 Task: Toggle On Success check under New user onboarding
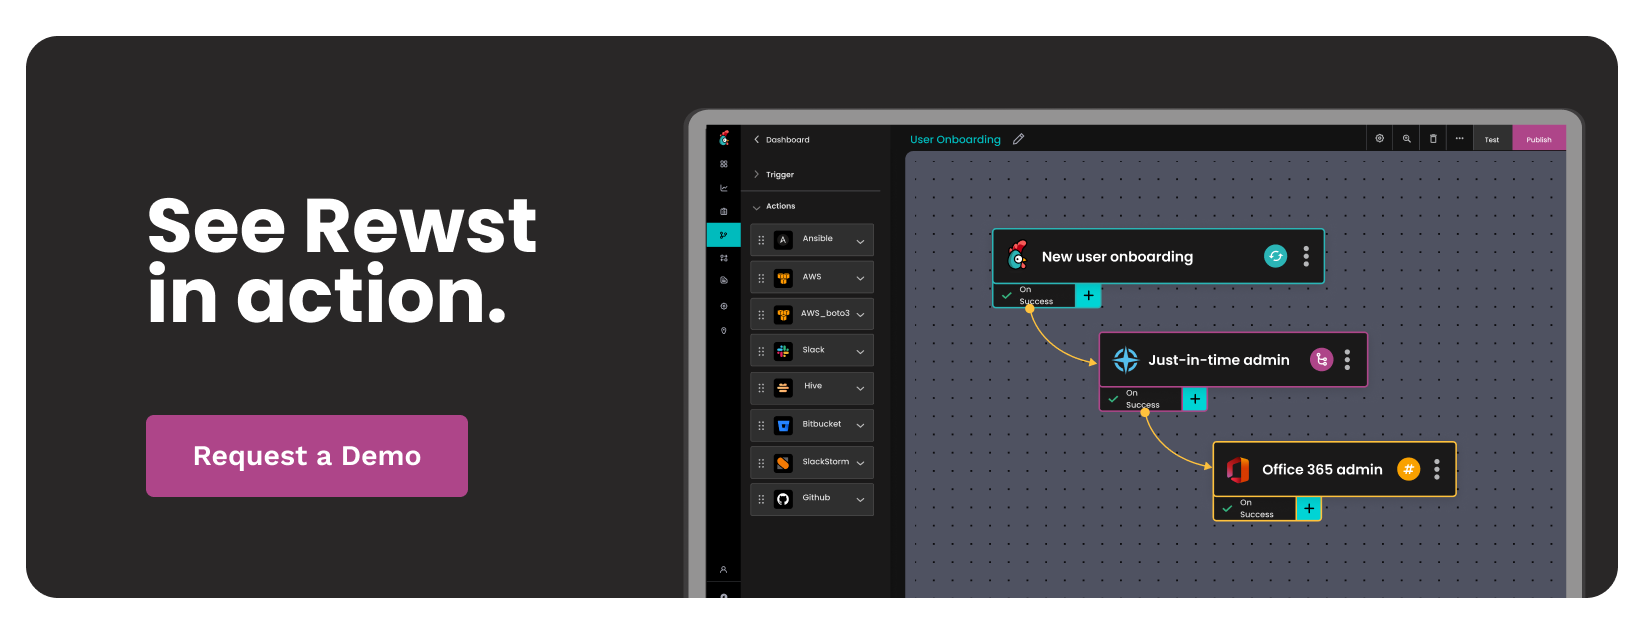click(x=1006, y=296)
